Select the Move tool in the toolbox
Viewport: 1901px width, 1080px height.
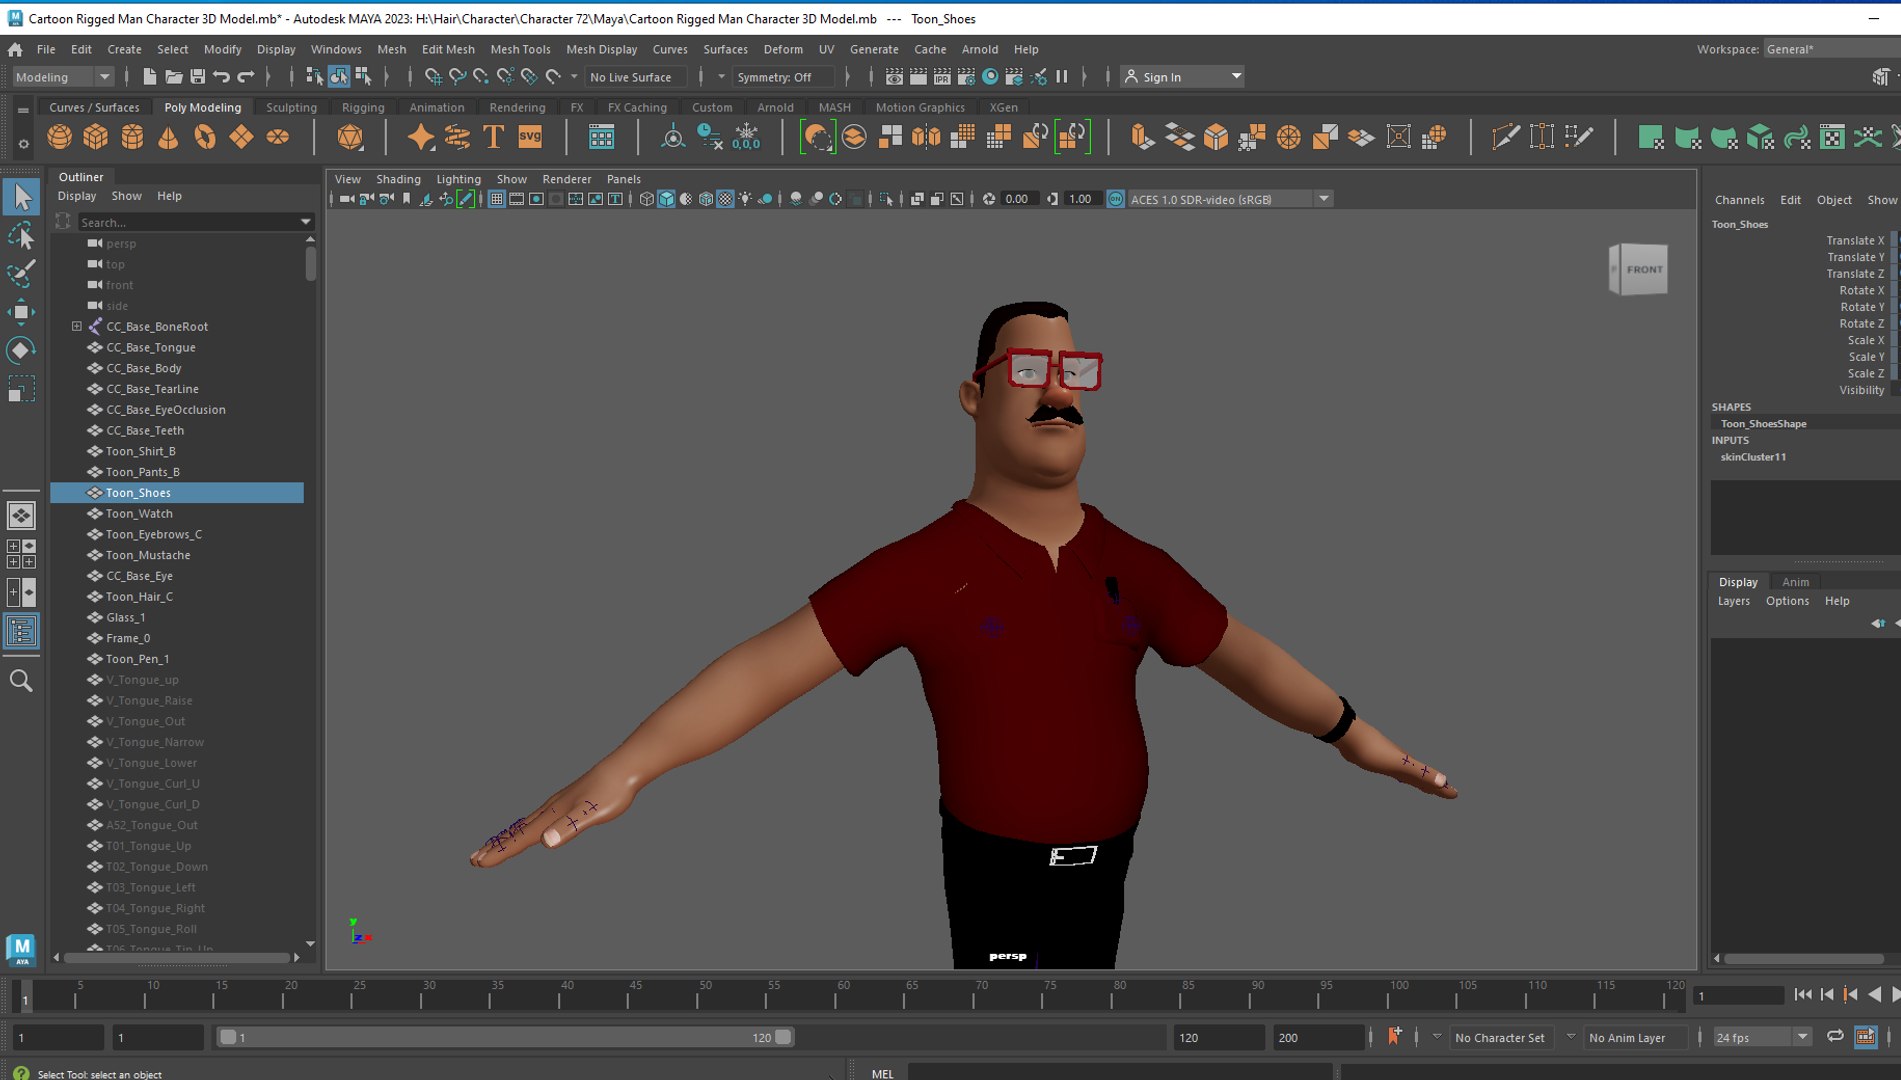(x=21, y=312)
